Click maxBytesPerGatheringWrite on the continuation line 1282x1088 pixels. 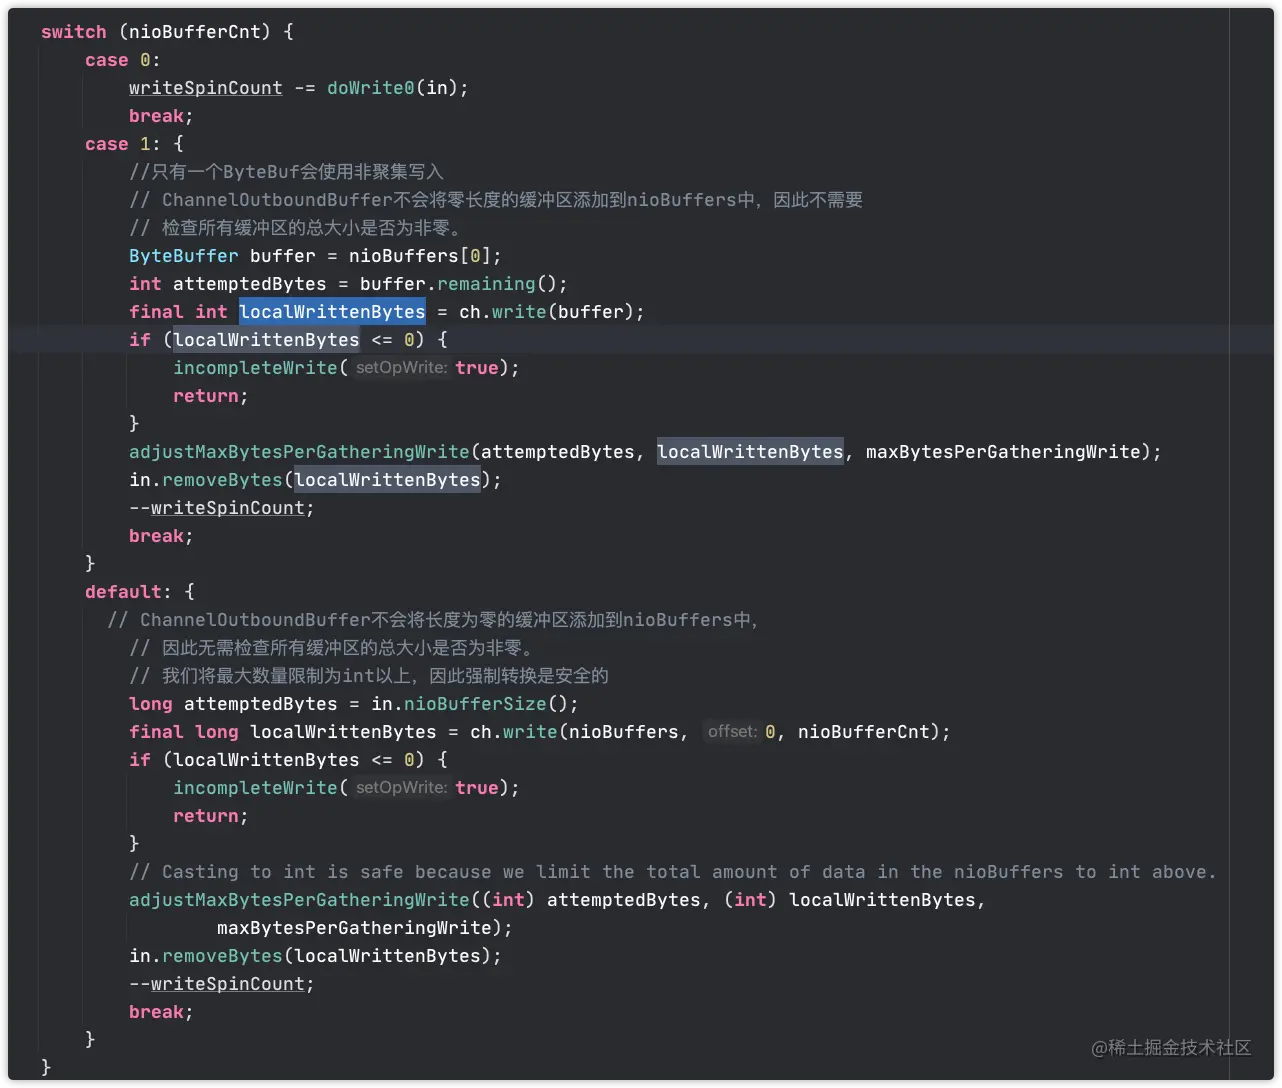click(353, 928)
